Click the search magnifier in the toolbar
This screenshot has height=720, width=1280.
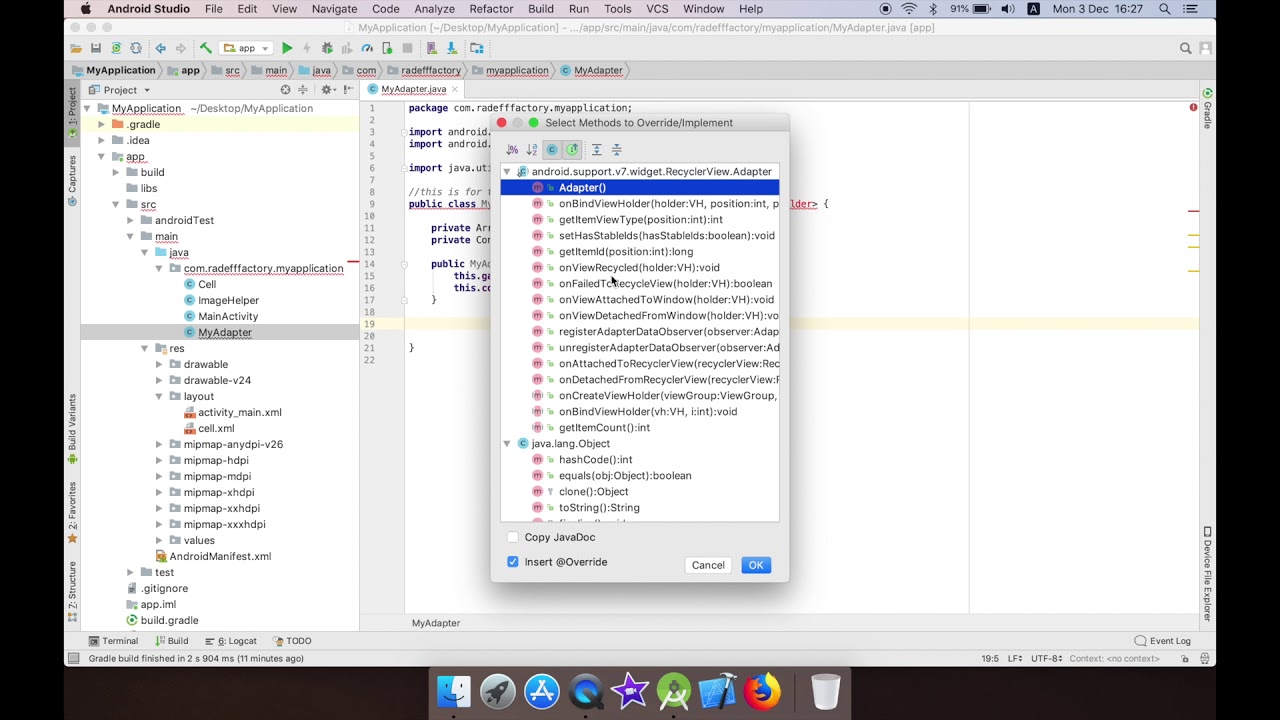1185,48
